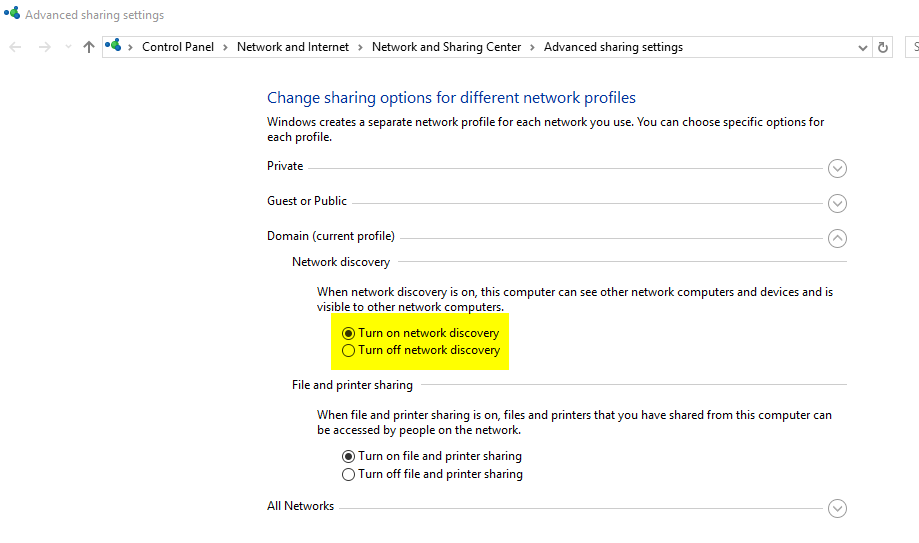Click the Refresh button in address bar
The image size is (919, 543).
point(882,47)
